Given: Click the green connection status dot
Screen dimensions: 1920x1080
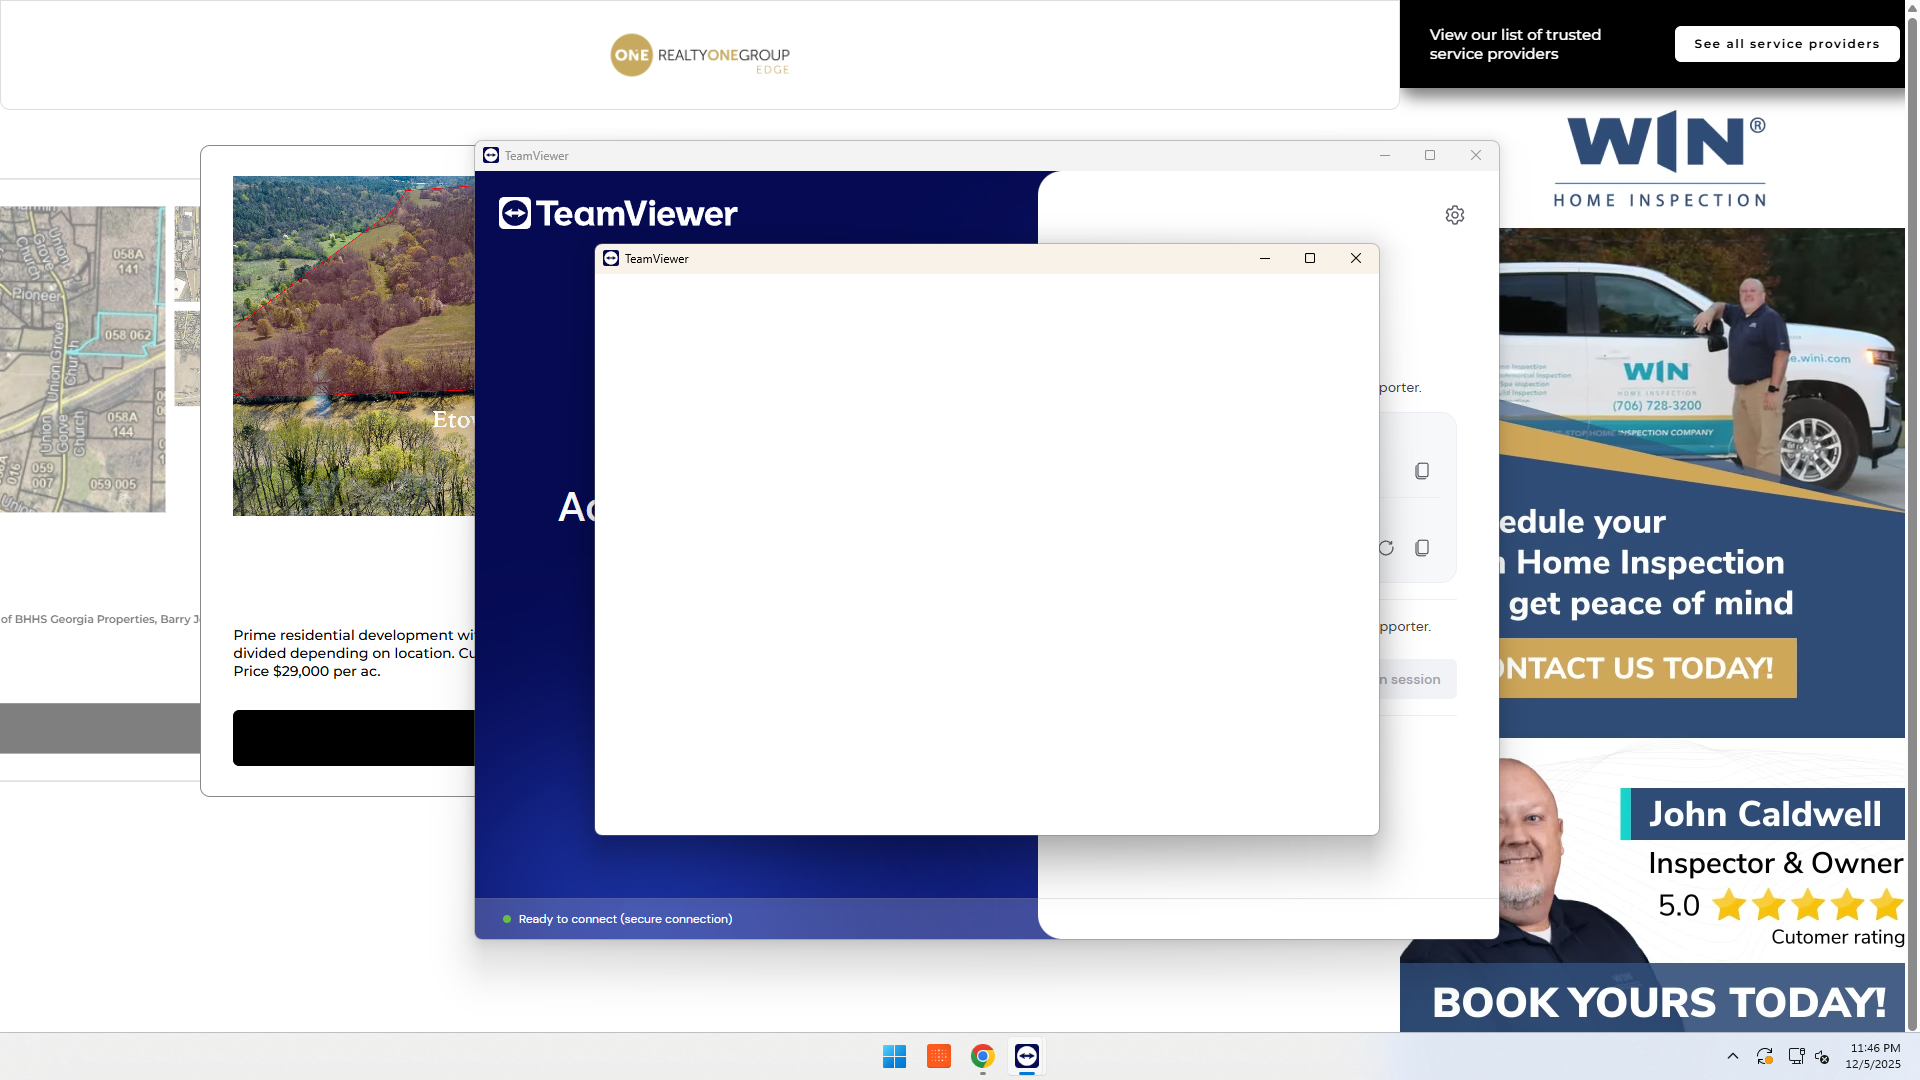Looking at the screenshot, I should (508, 918).
